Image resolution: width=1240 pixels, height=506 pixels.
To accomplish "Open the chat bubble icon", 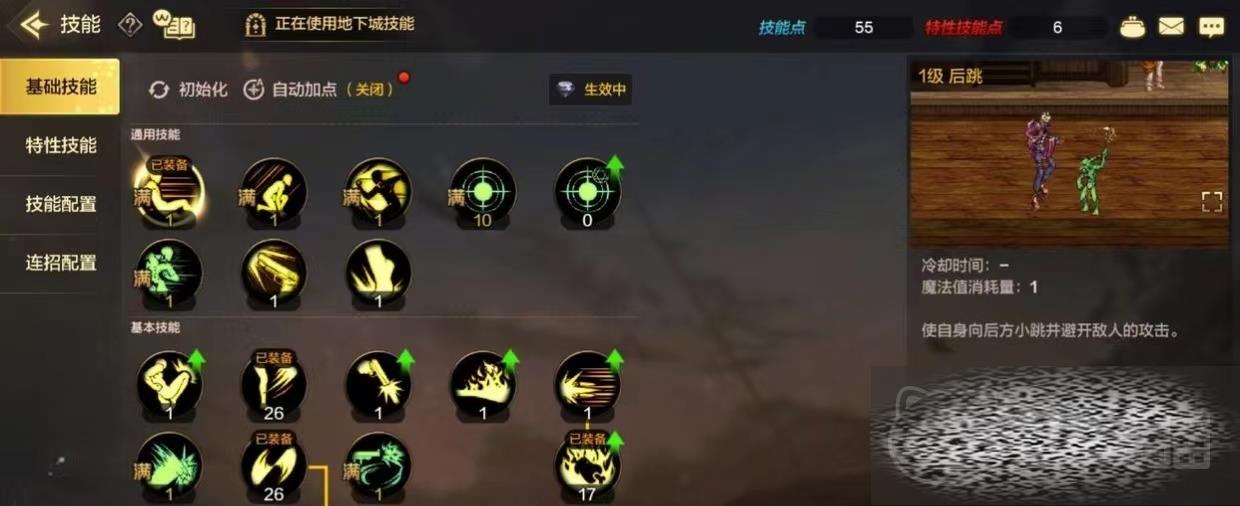I will pyautogui.click(x=1212, y=27).
